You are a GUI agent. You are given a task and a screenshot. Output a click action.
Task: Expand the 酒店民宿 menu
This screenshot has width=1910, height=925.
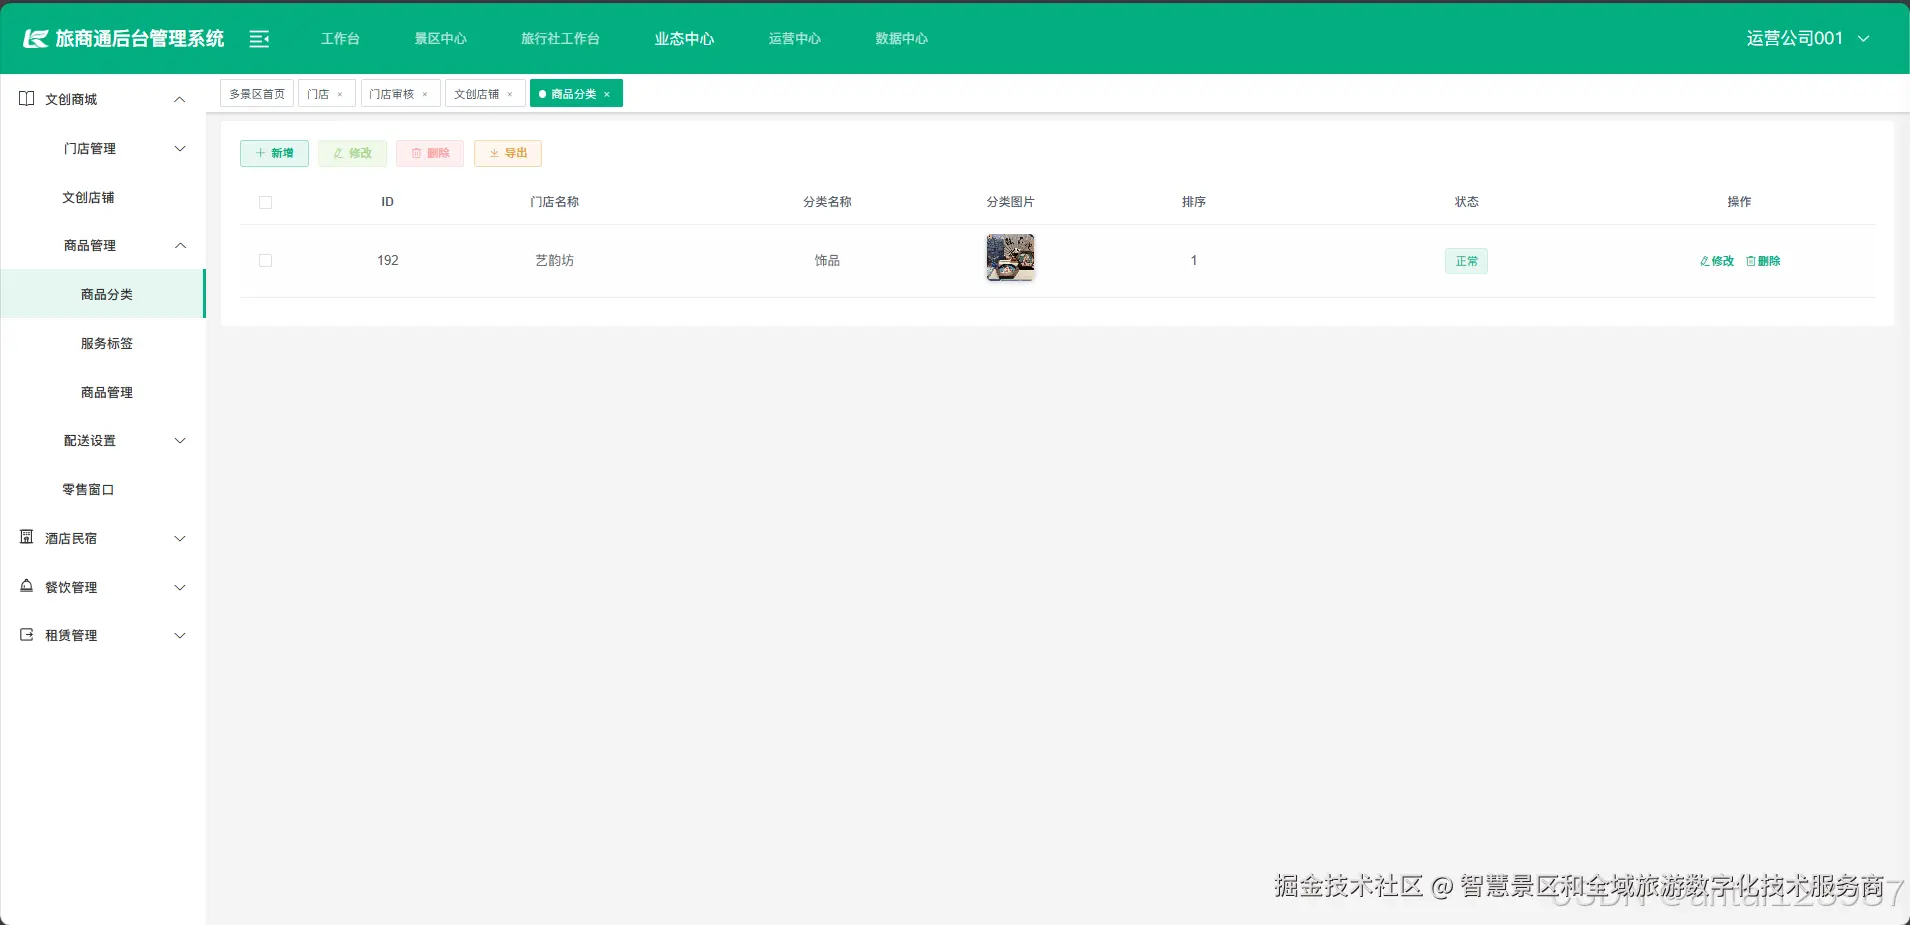click(180, 538)
